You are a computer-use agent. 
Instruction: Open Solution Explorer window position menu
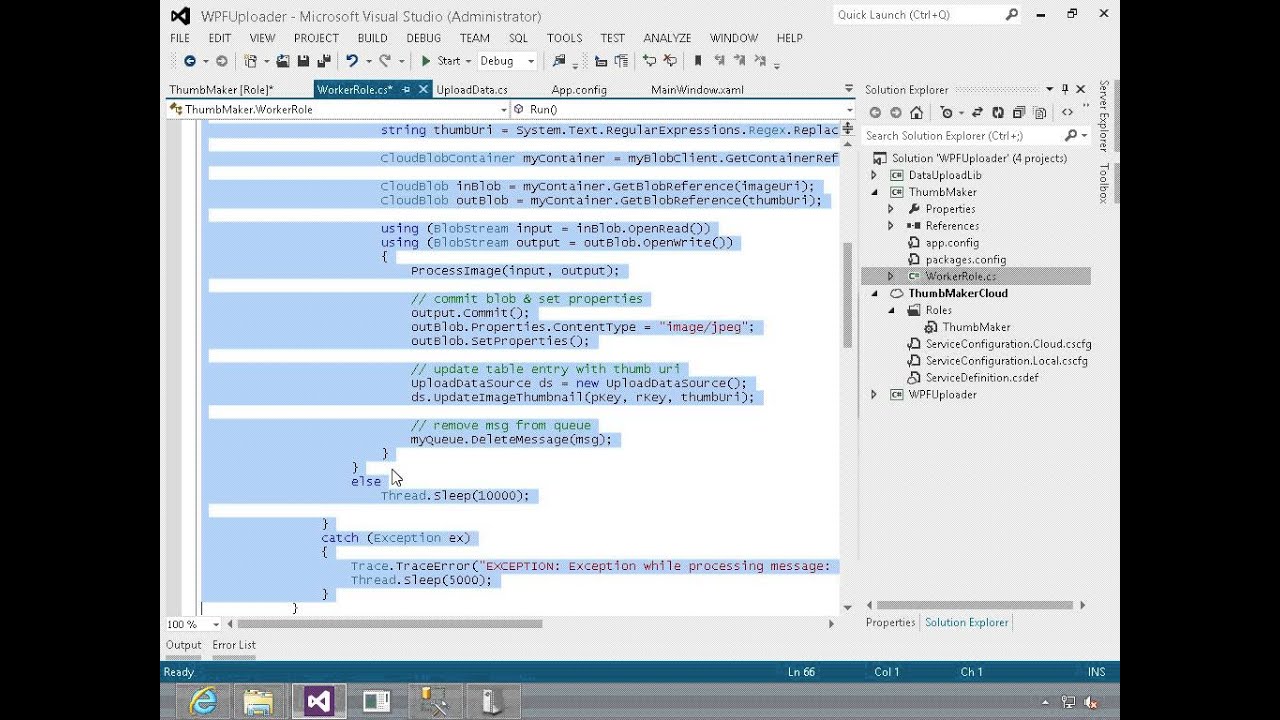click(1049, 90)
